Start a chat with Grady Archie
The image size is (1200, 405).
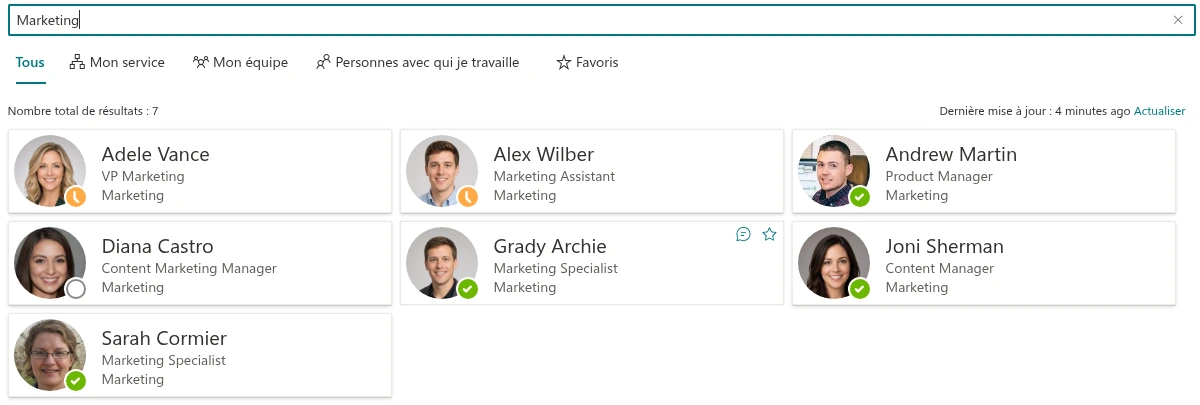point(743,234)
